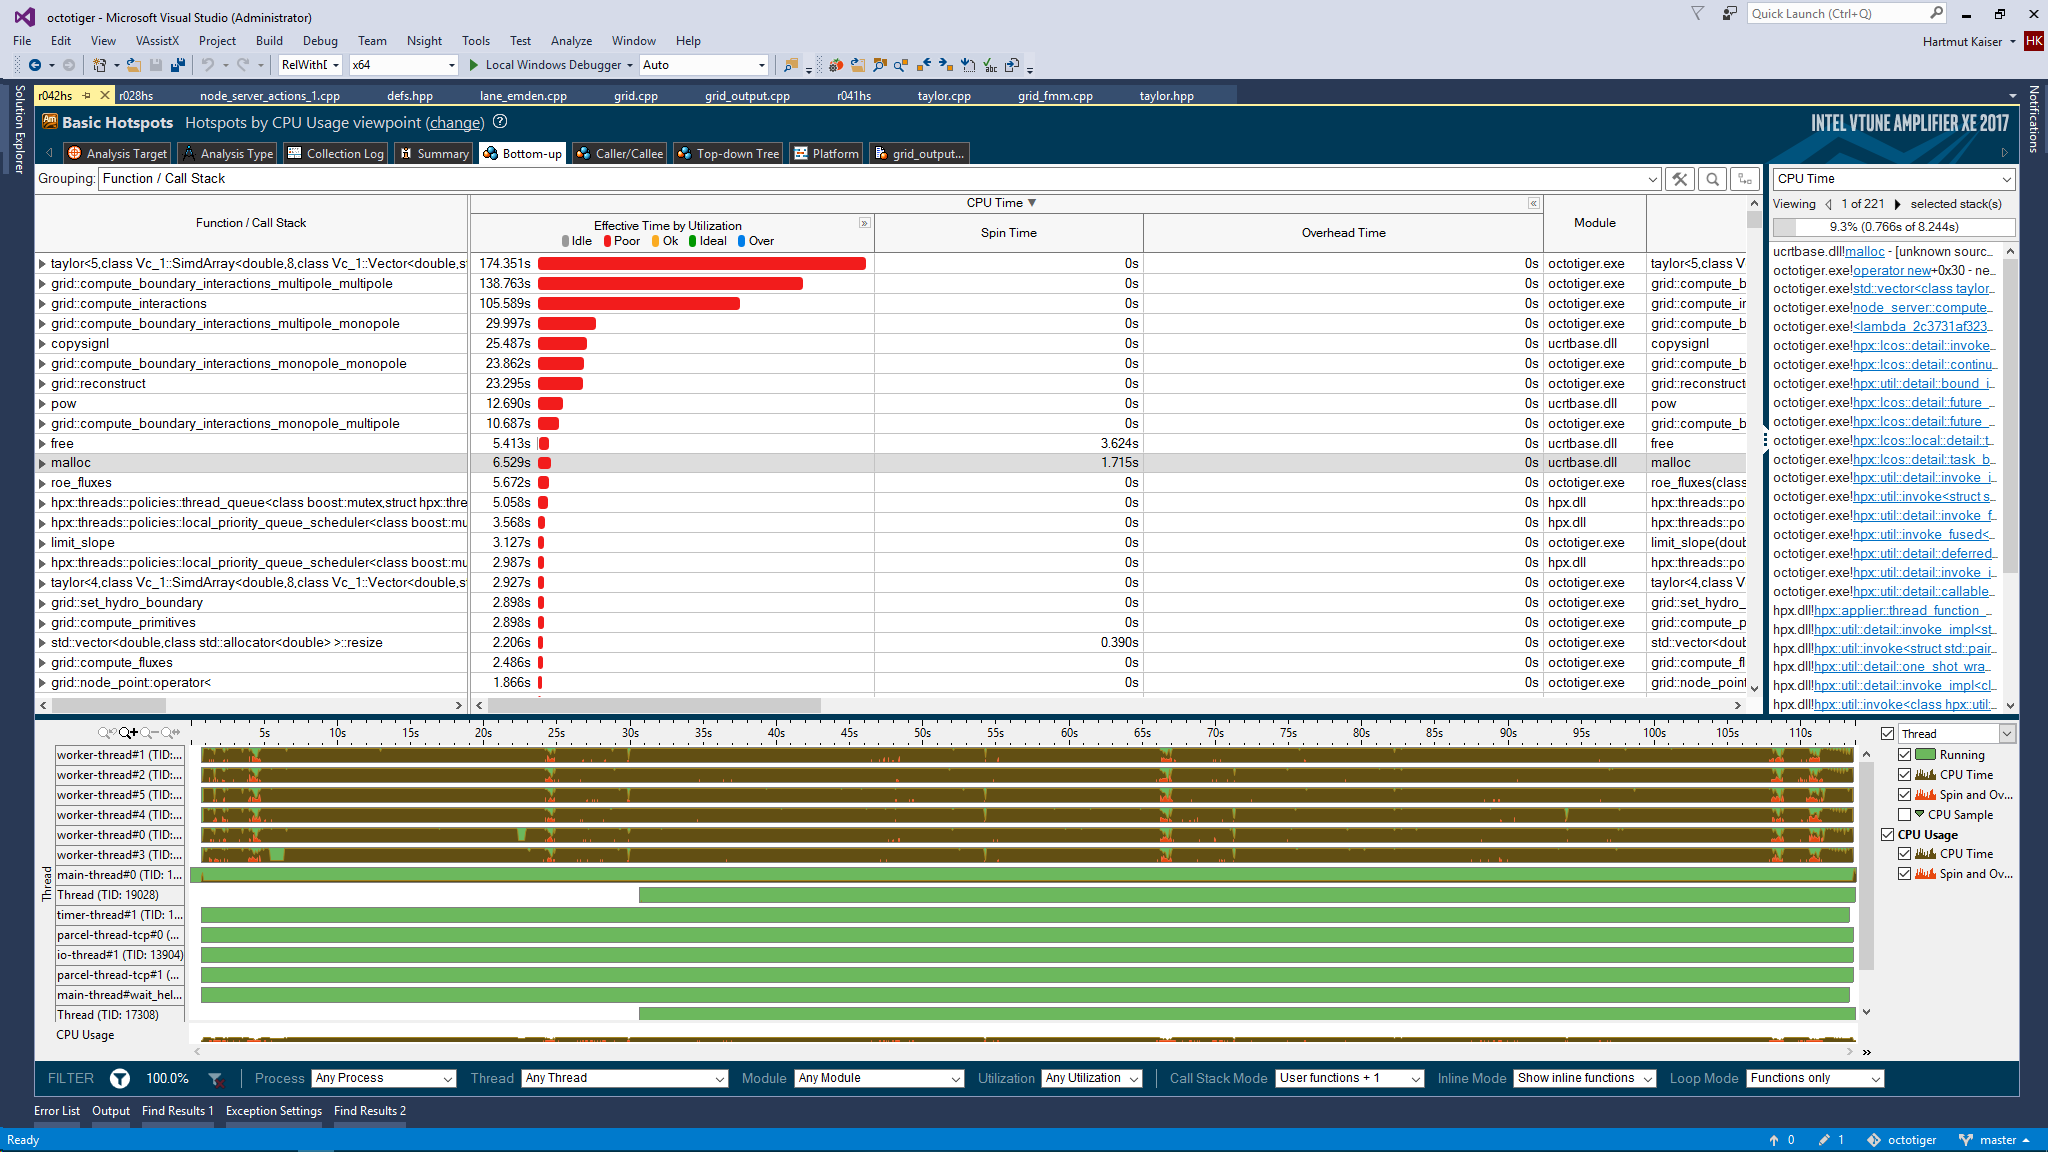The height and width of the screenshot is (1152, 2048).
Task: Click the change viewpoint link
Action: [455, 122]
